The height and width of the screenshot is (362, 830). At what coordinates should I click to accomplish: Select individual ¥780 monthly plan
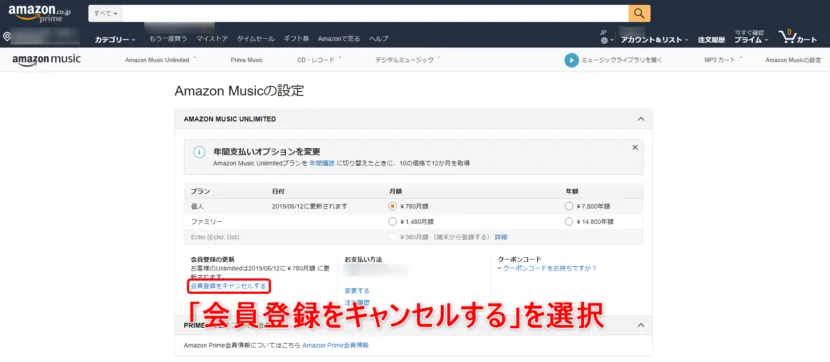tap(392, 206)
